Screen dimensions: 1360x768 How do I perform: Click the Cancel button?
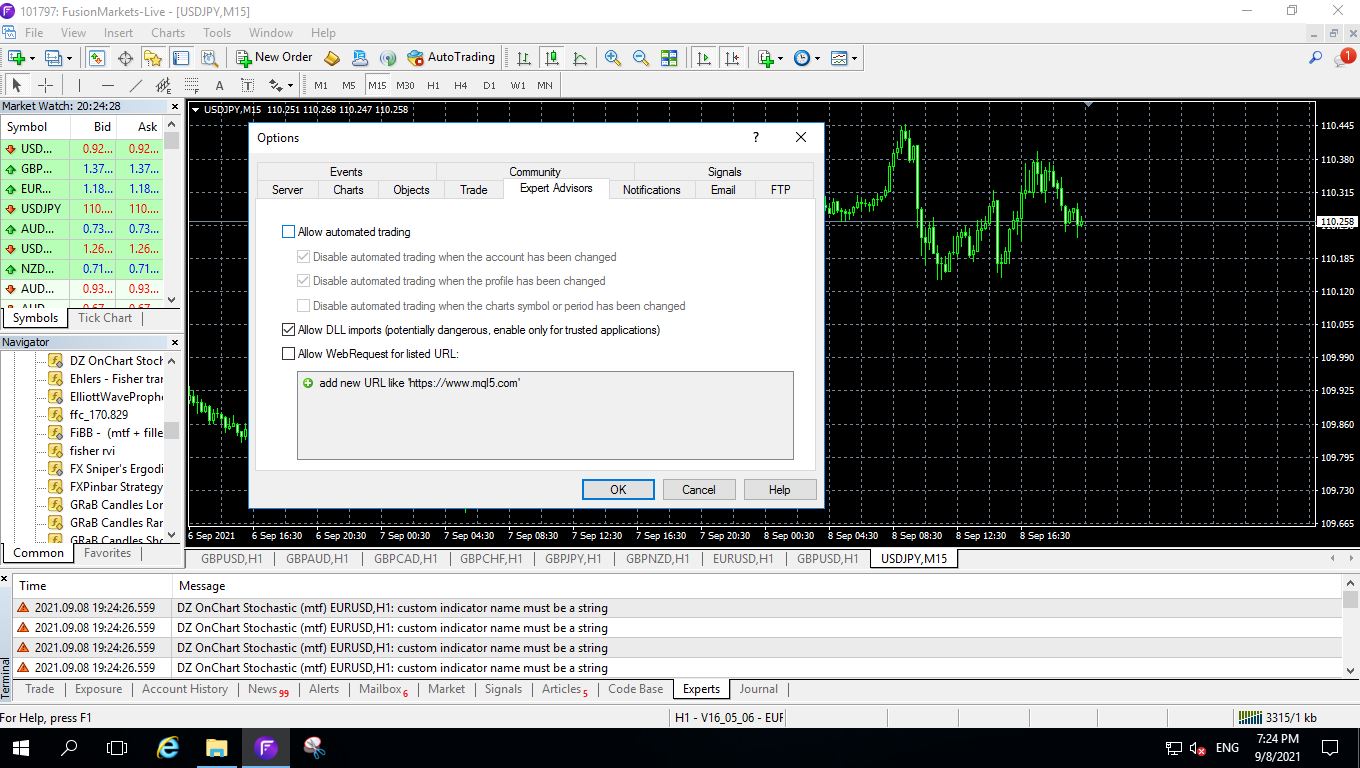[x=699, y=490]
